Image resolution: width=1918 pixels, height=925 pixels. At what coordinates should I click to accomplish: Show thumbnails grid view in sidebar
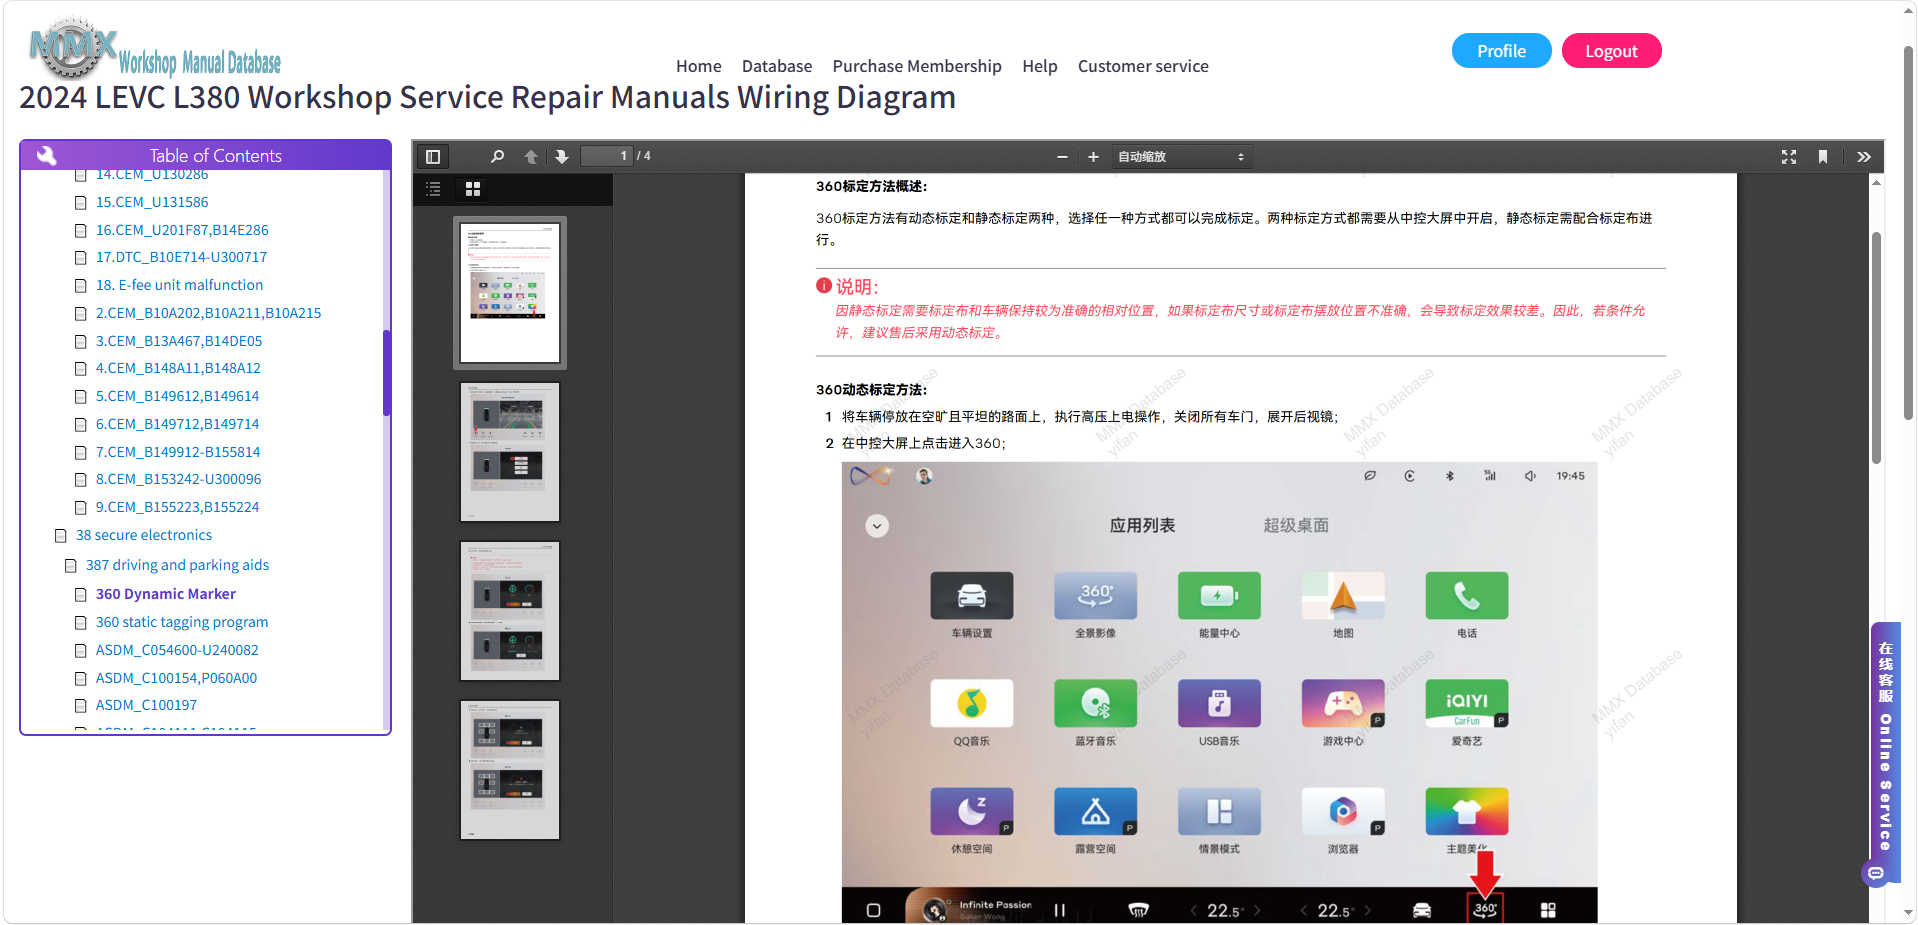pos(473,189)
